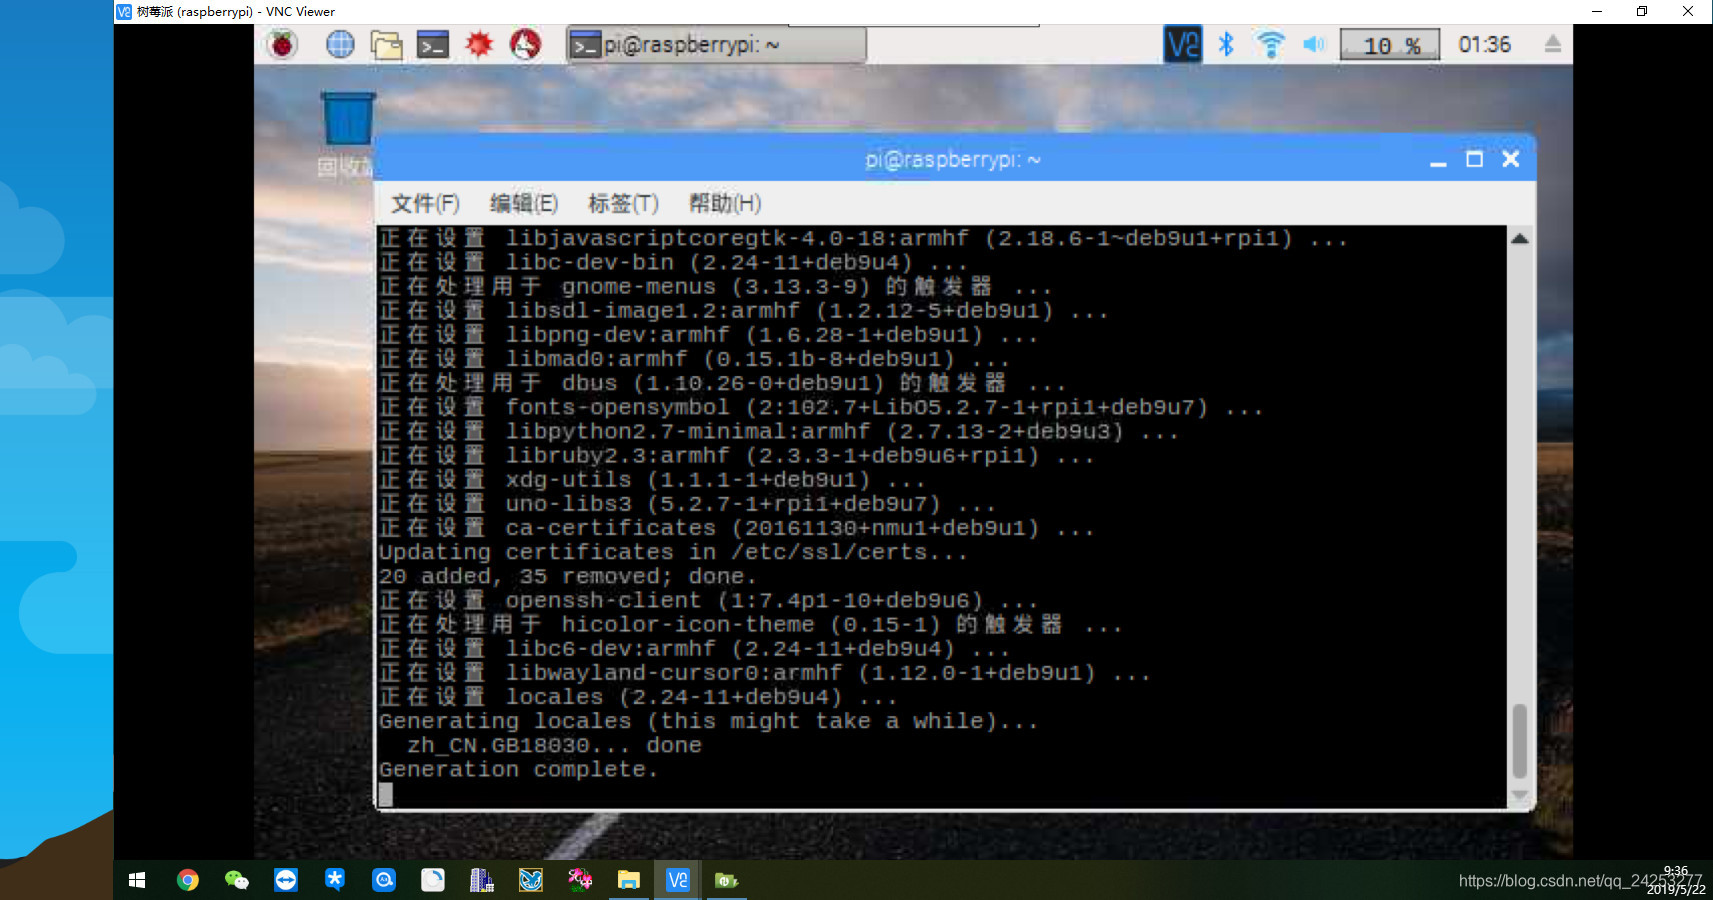This screenshot has width=1713, height=900.
Task: Launch the web browser globe icon
Action: [340, 44]
